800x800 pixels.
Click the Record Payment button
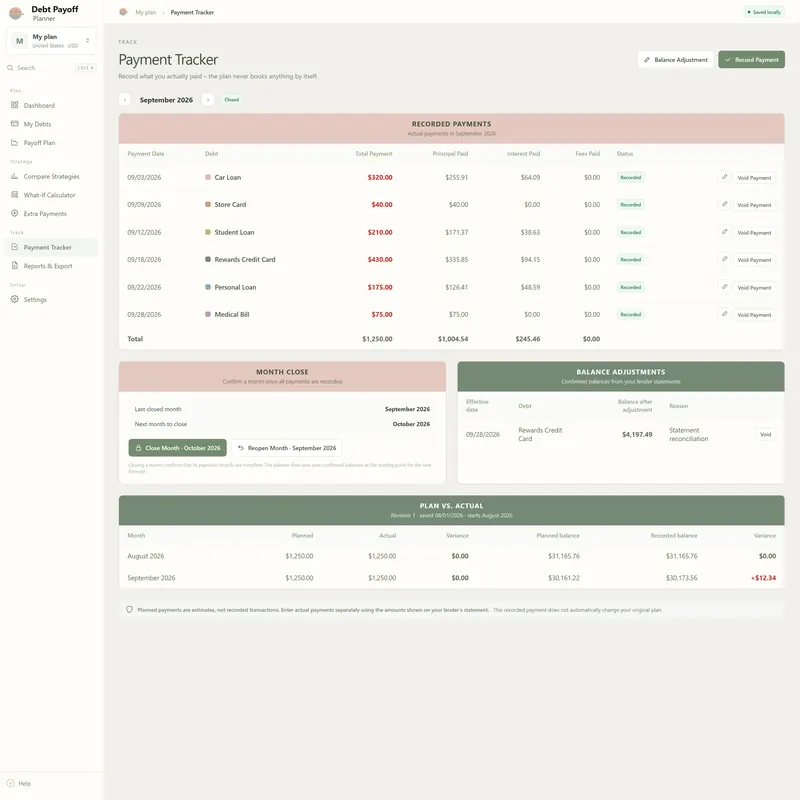(x=752, y=60)
